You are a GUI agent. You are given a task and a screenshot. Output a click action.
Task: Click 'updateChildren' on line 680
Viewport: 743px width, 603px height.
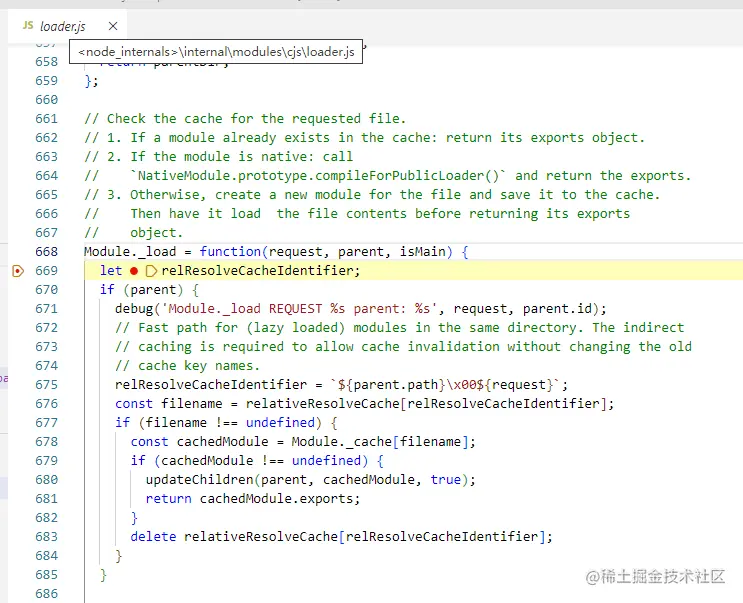(199, 480)
